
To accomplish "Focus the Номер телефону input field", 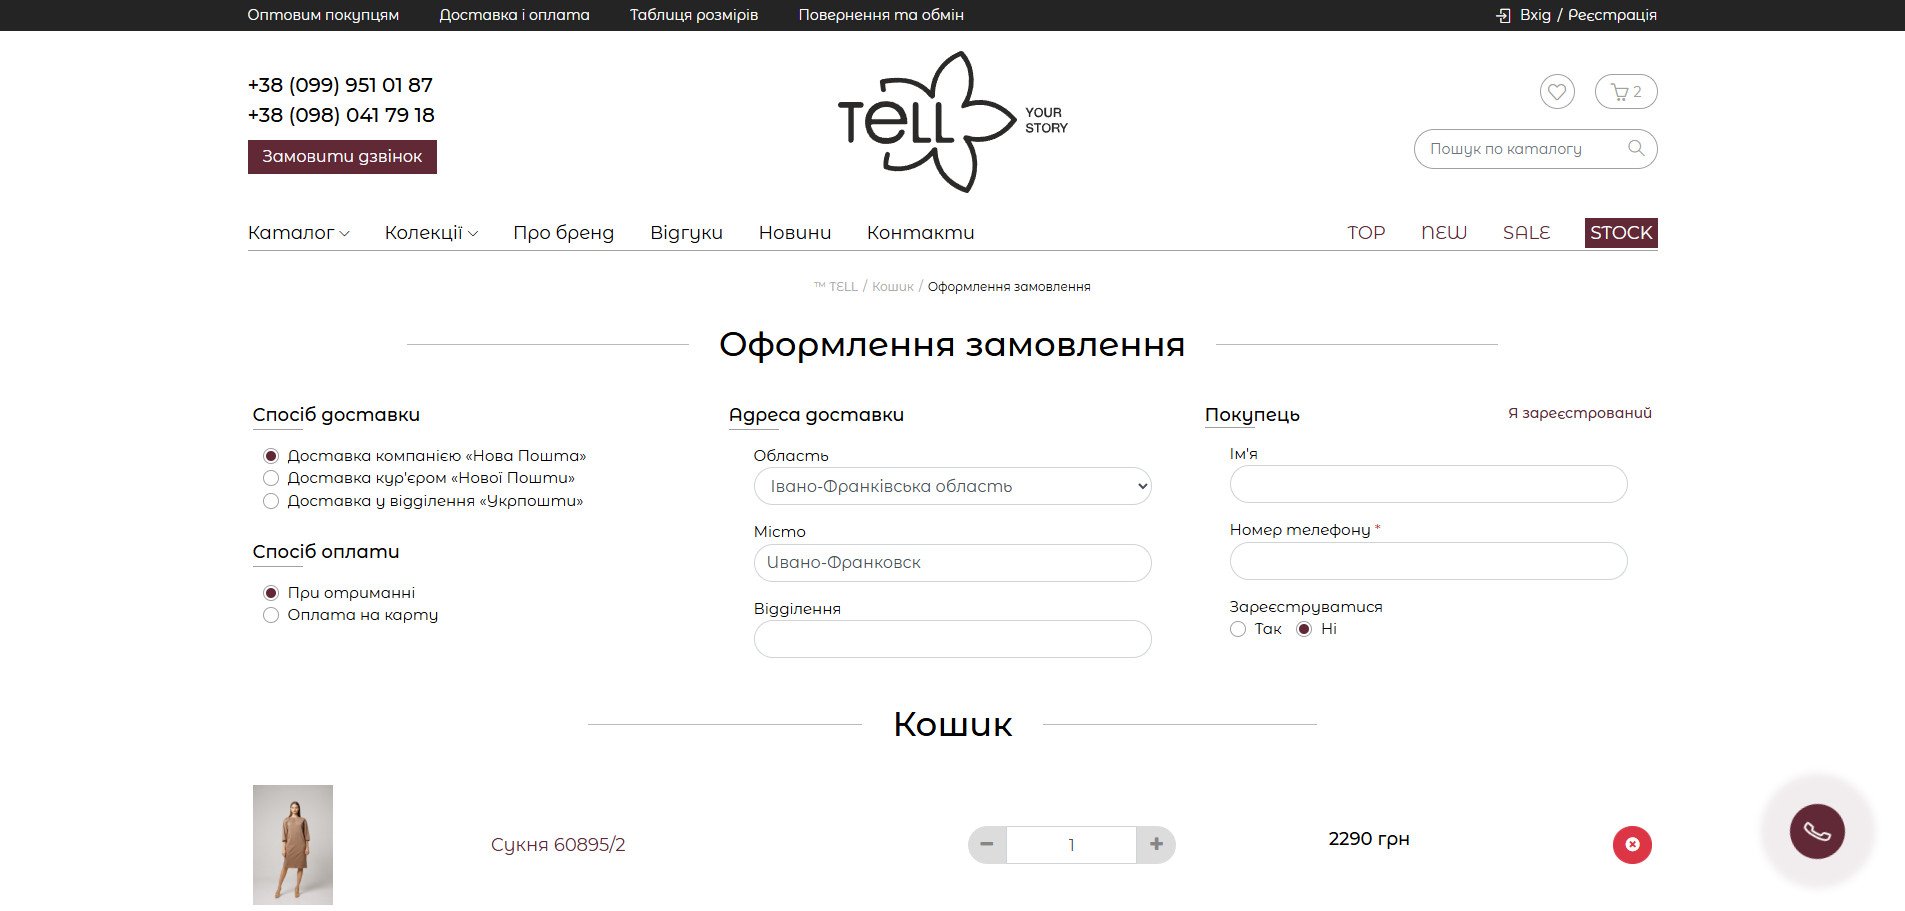I will pyautogui.click(x=1428, y=561).
